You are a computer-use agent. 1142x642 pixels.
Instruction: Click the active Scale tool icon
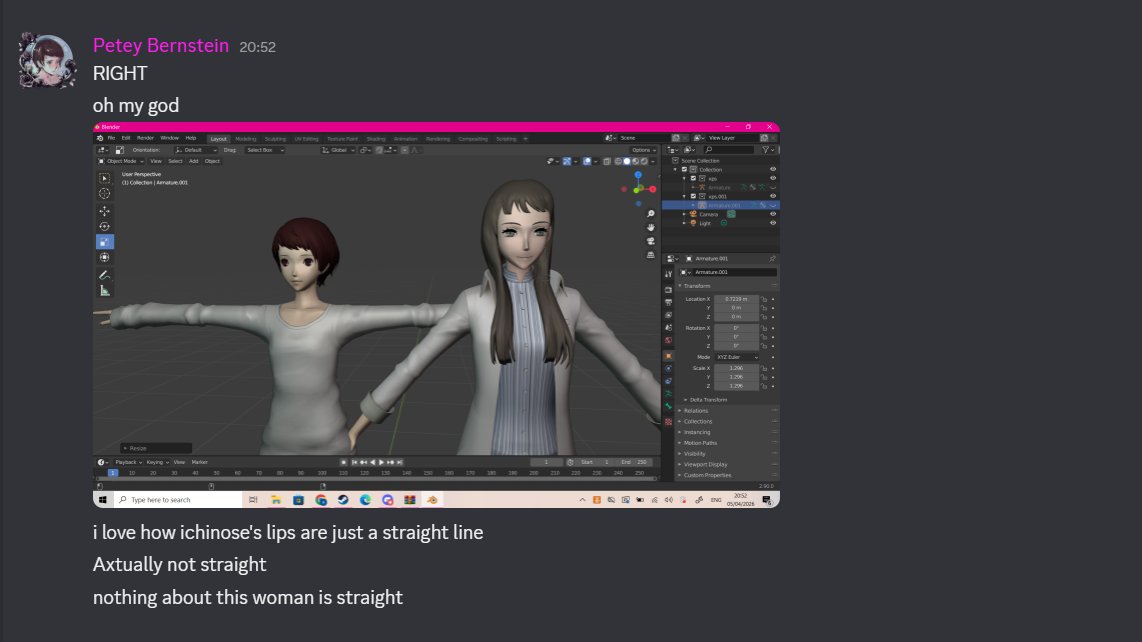coord(104,242)
